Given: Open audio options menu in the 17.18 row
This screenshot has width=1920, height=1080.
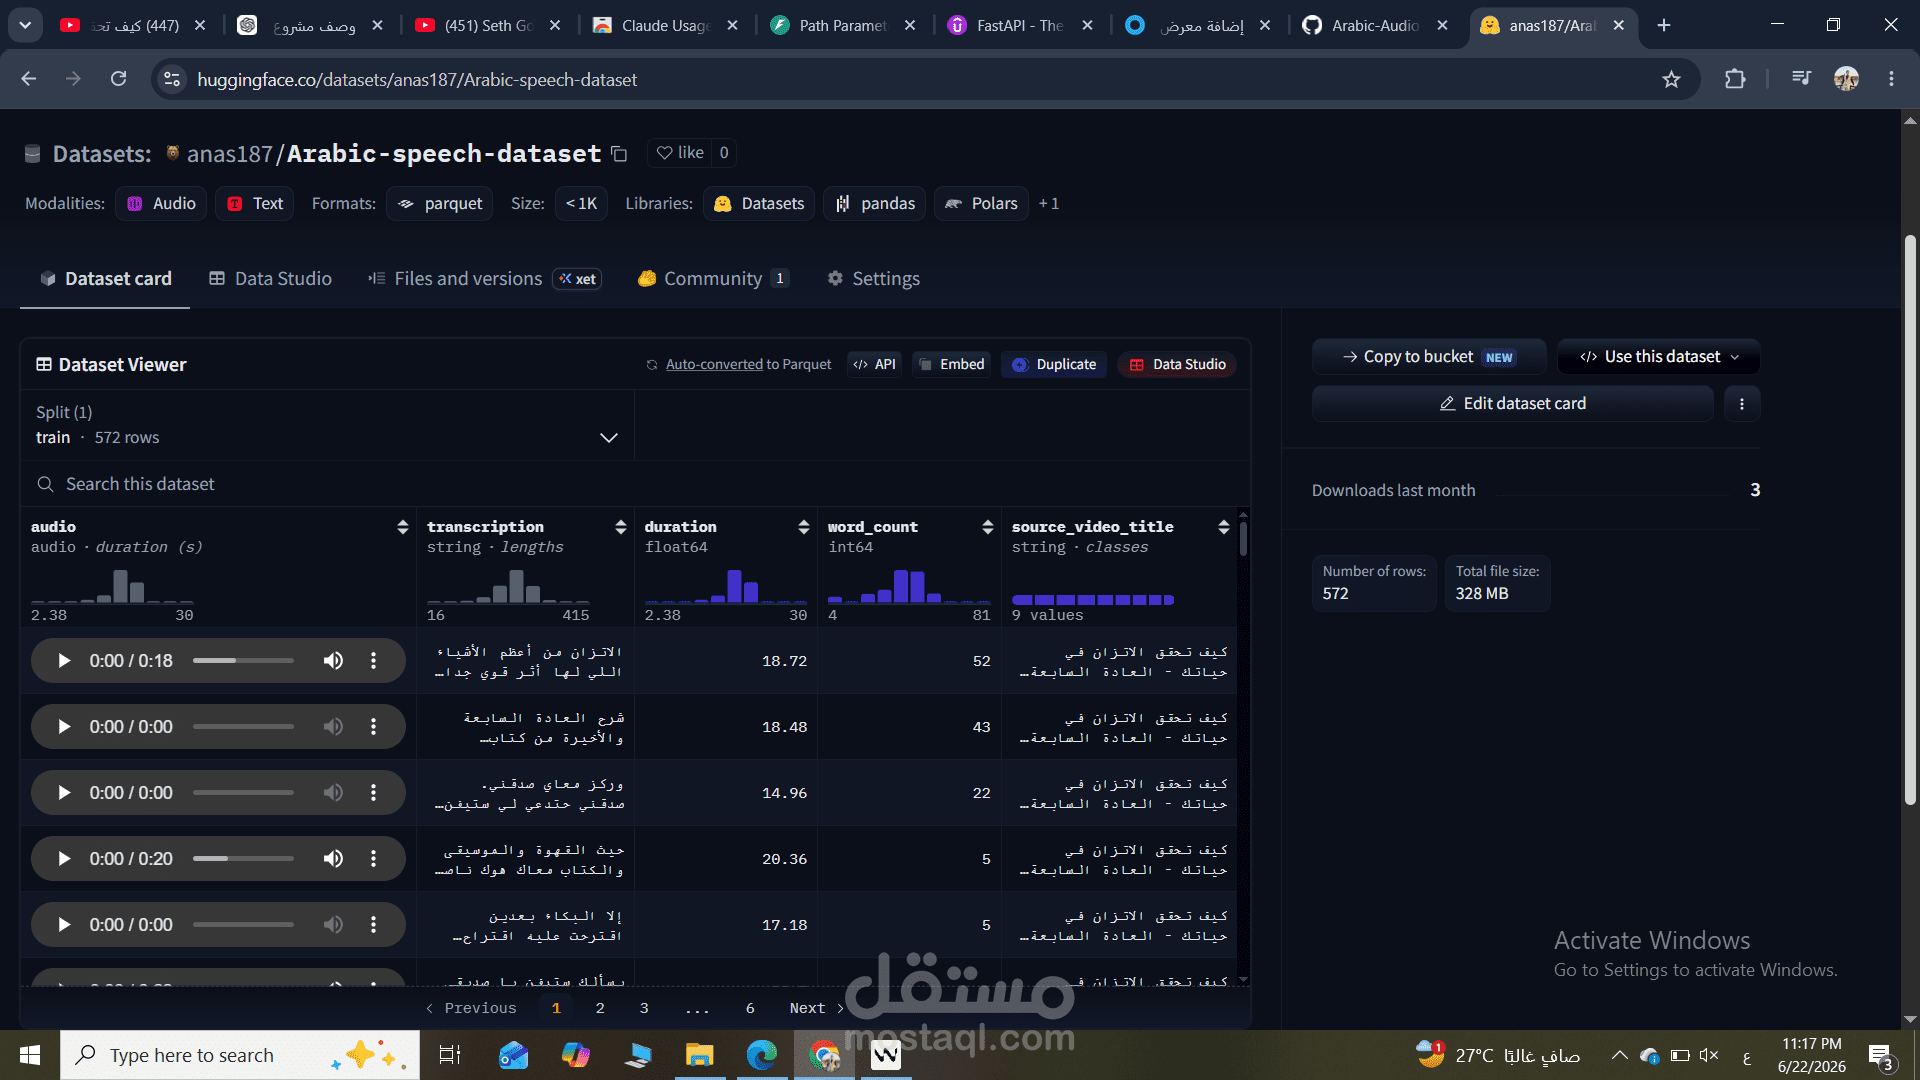Looking at the screenshot, I should click(x=374, y=925).
